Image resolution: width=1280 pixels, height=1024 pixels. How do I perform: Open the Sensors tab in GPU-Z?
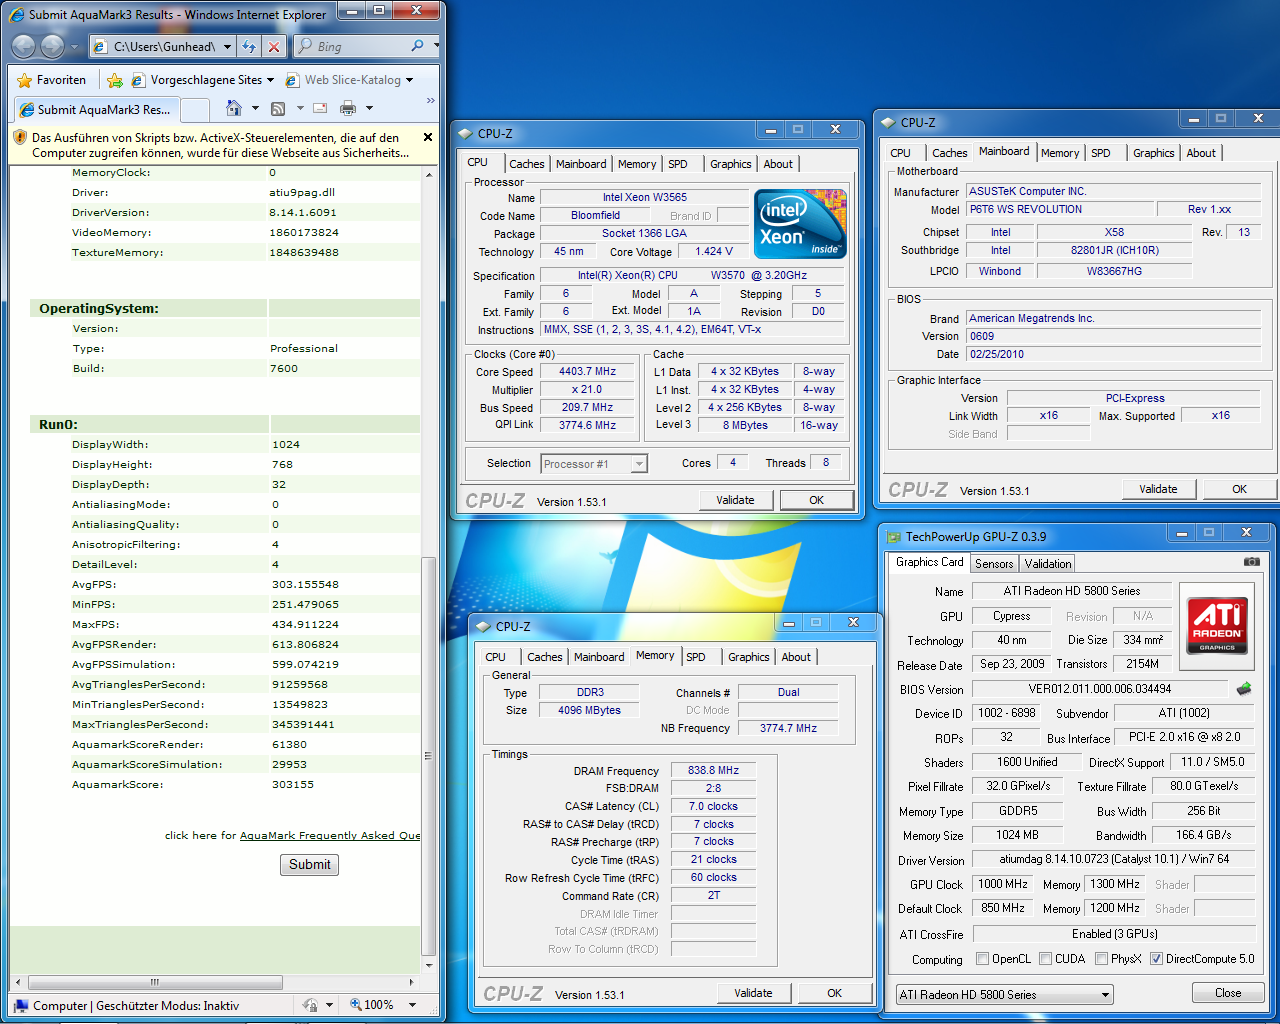tap(994, 564)
